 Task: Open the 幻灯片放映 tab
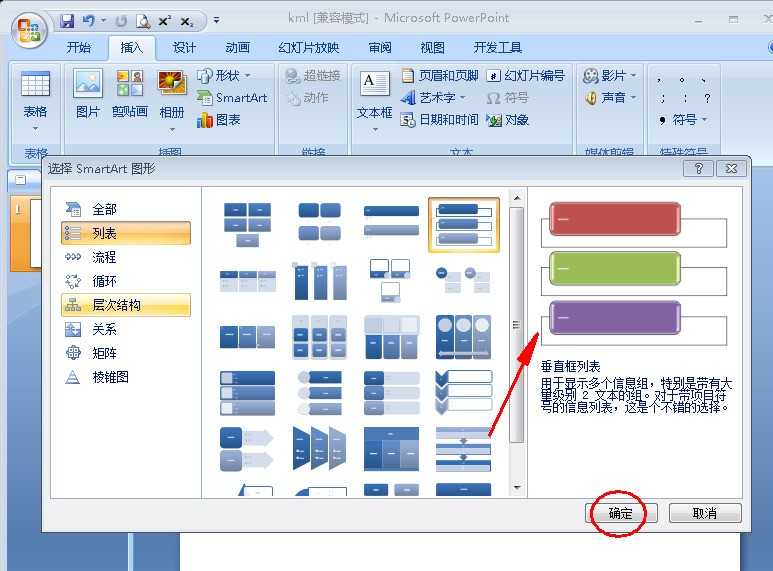[309, 48]
